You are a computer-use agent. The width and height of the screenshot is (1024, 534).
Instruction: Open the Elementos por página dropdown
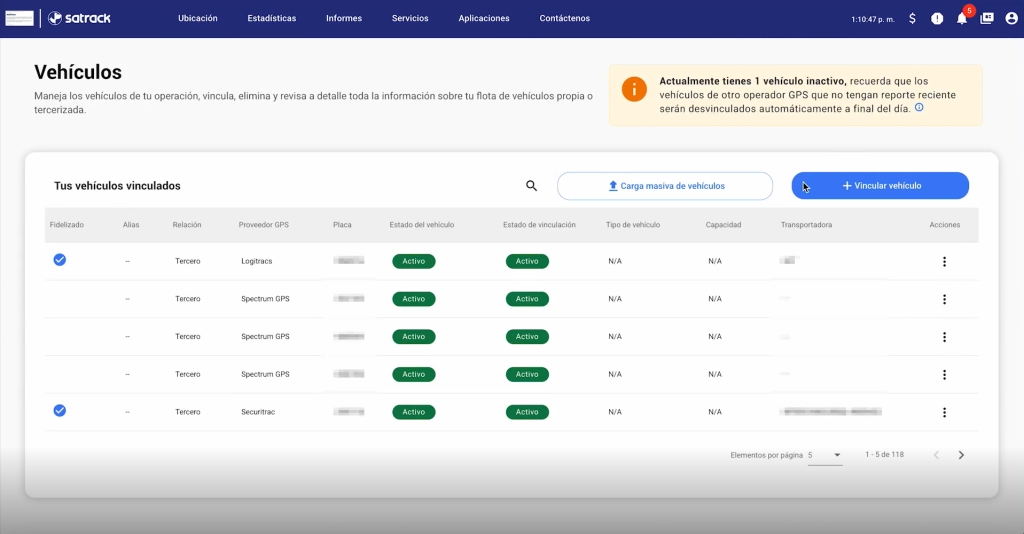tap(825, 456)
